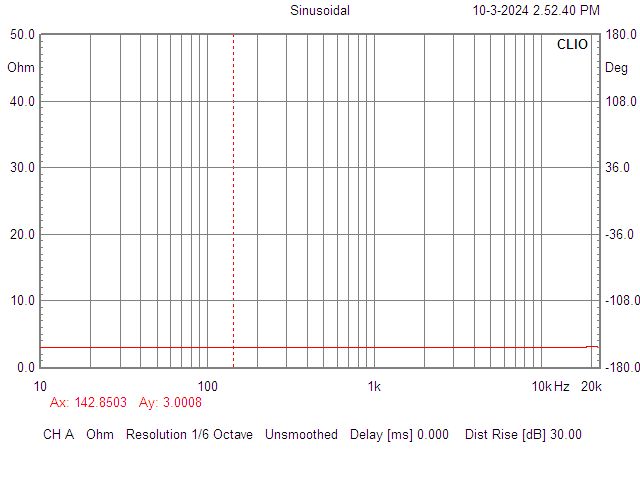Click the 100 frequency axis label
Image resolution: width=640 pixels, height=480 pixels.
(207, 387)
